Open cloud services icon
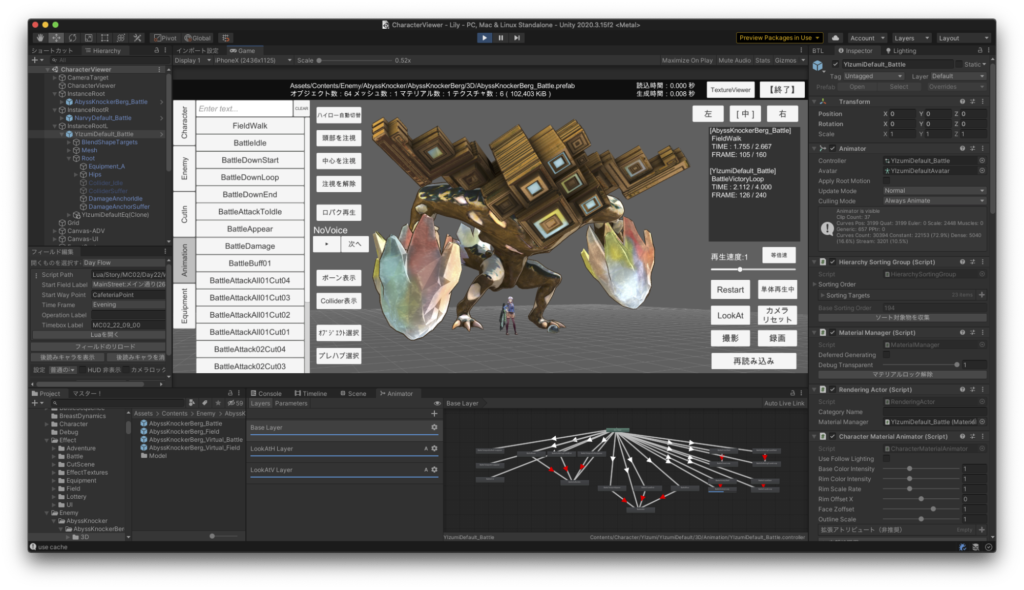 [x=835, y=38]
